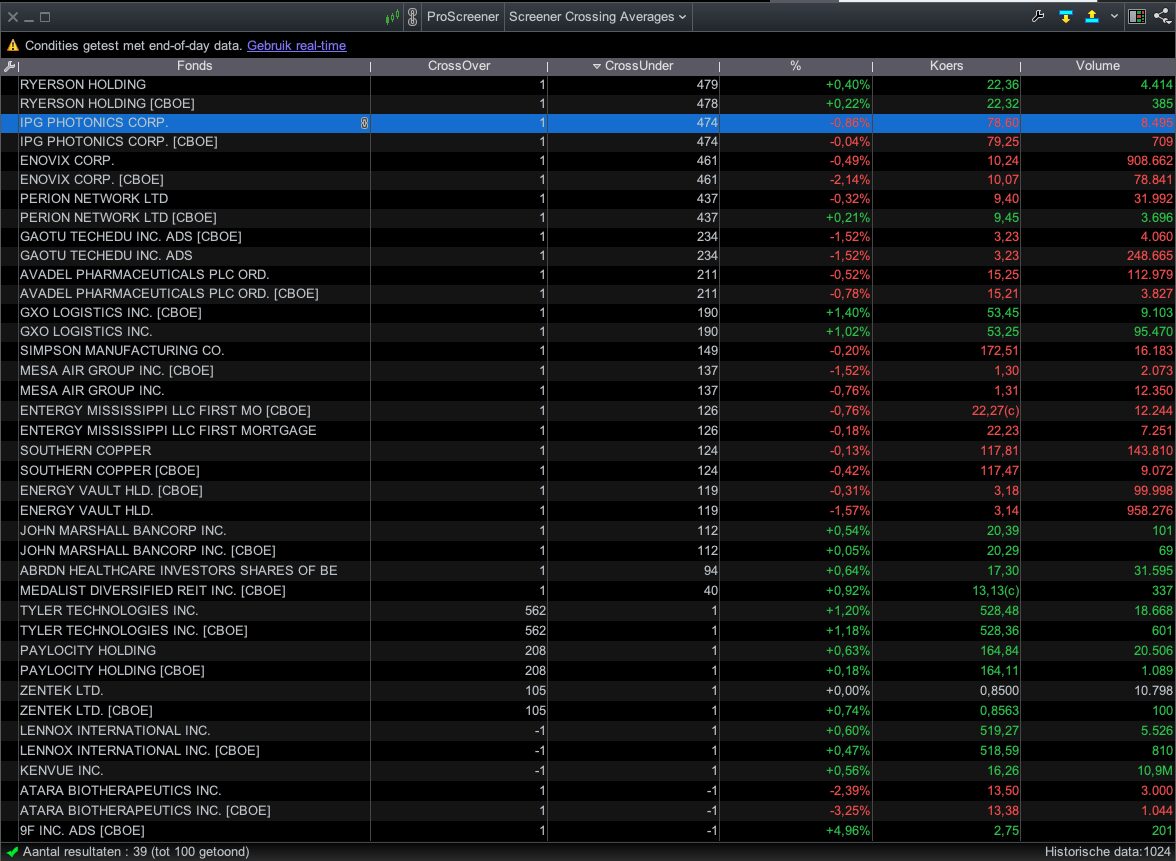
Task: Click the green checkmark in status bar
Action: tap(12, 852)
